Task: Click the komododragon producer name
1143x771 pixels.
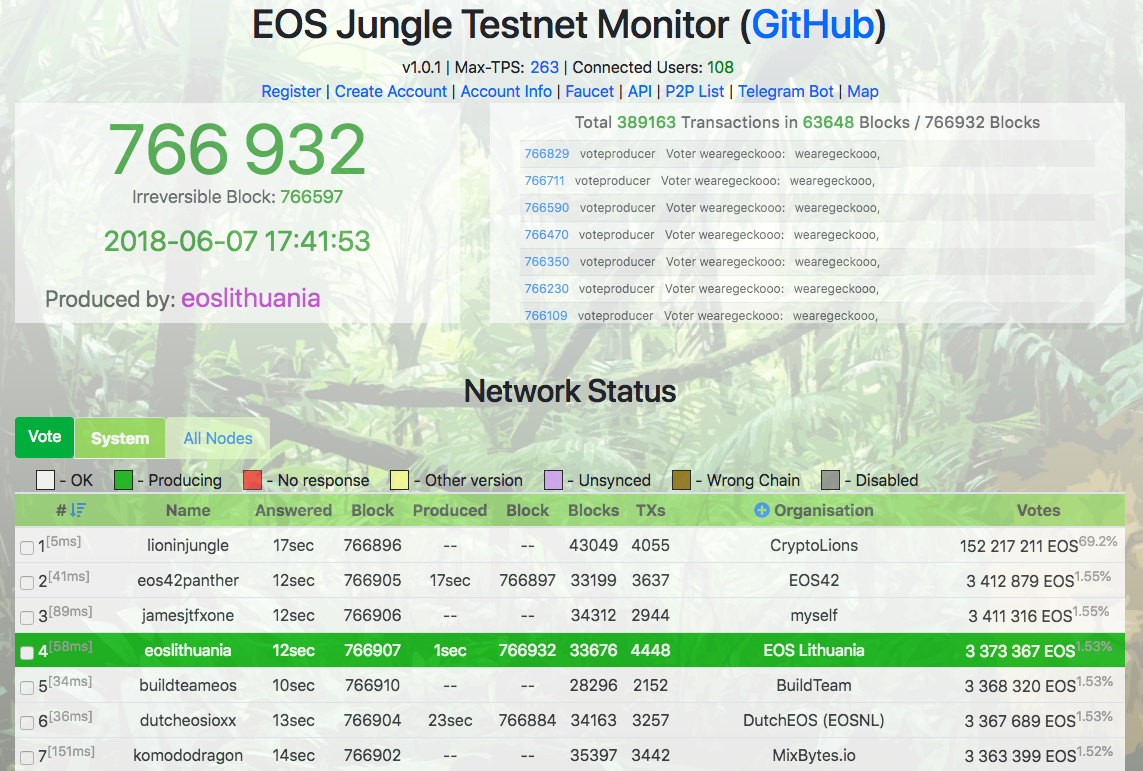Action: point(188,755)
